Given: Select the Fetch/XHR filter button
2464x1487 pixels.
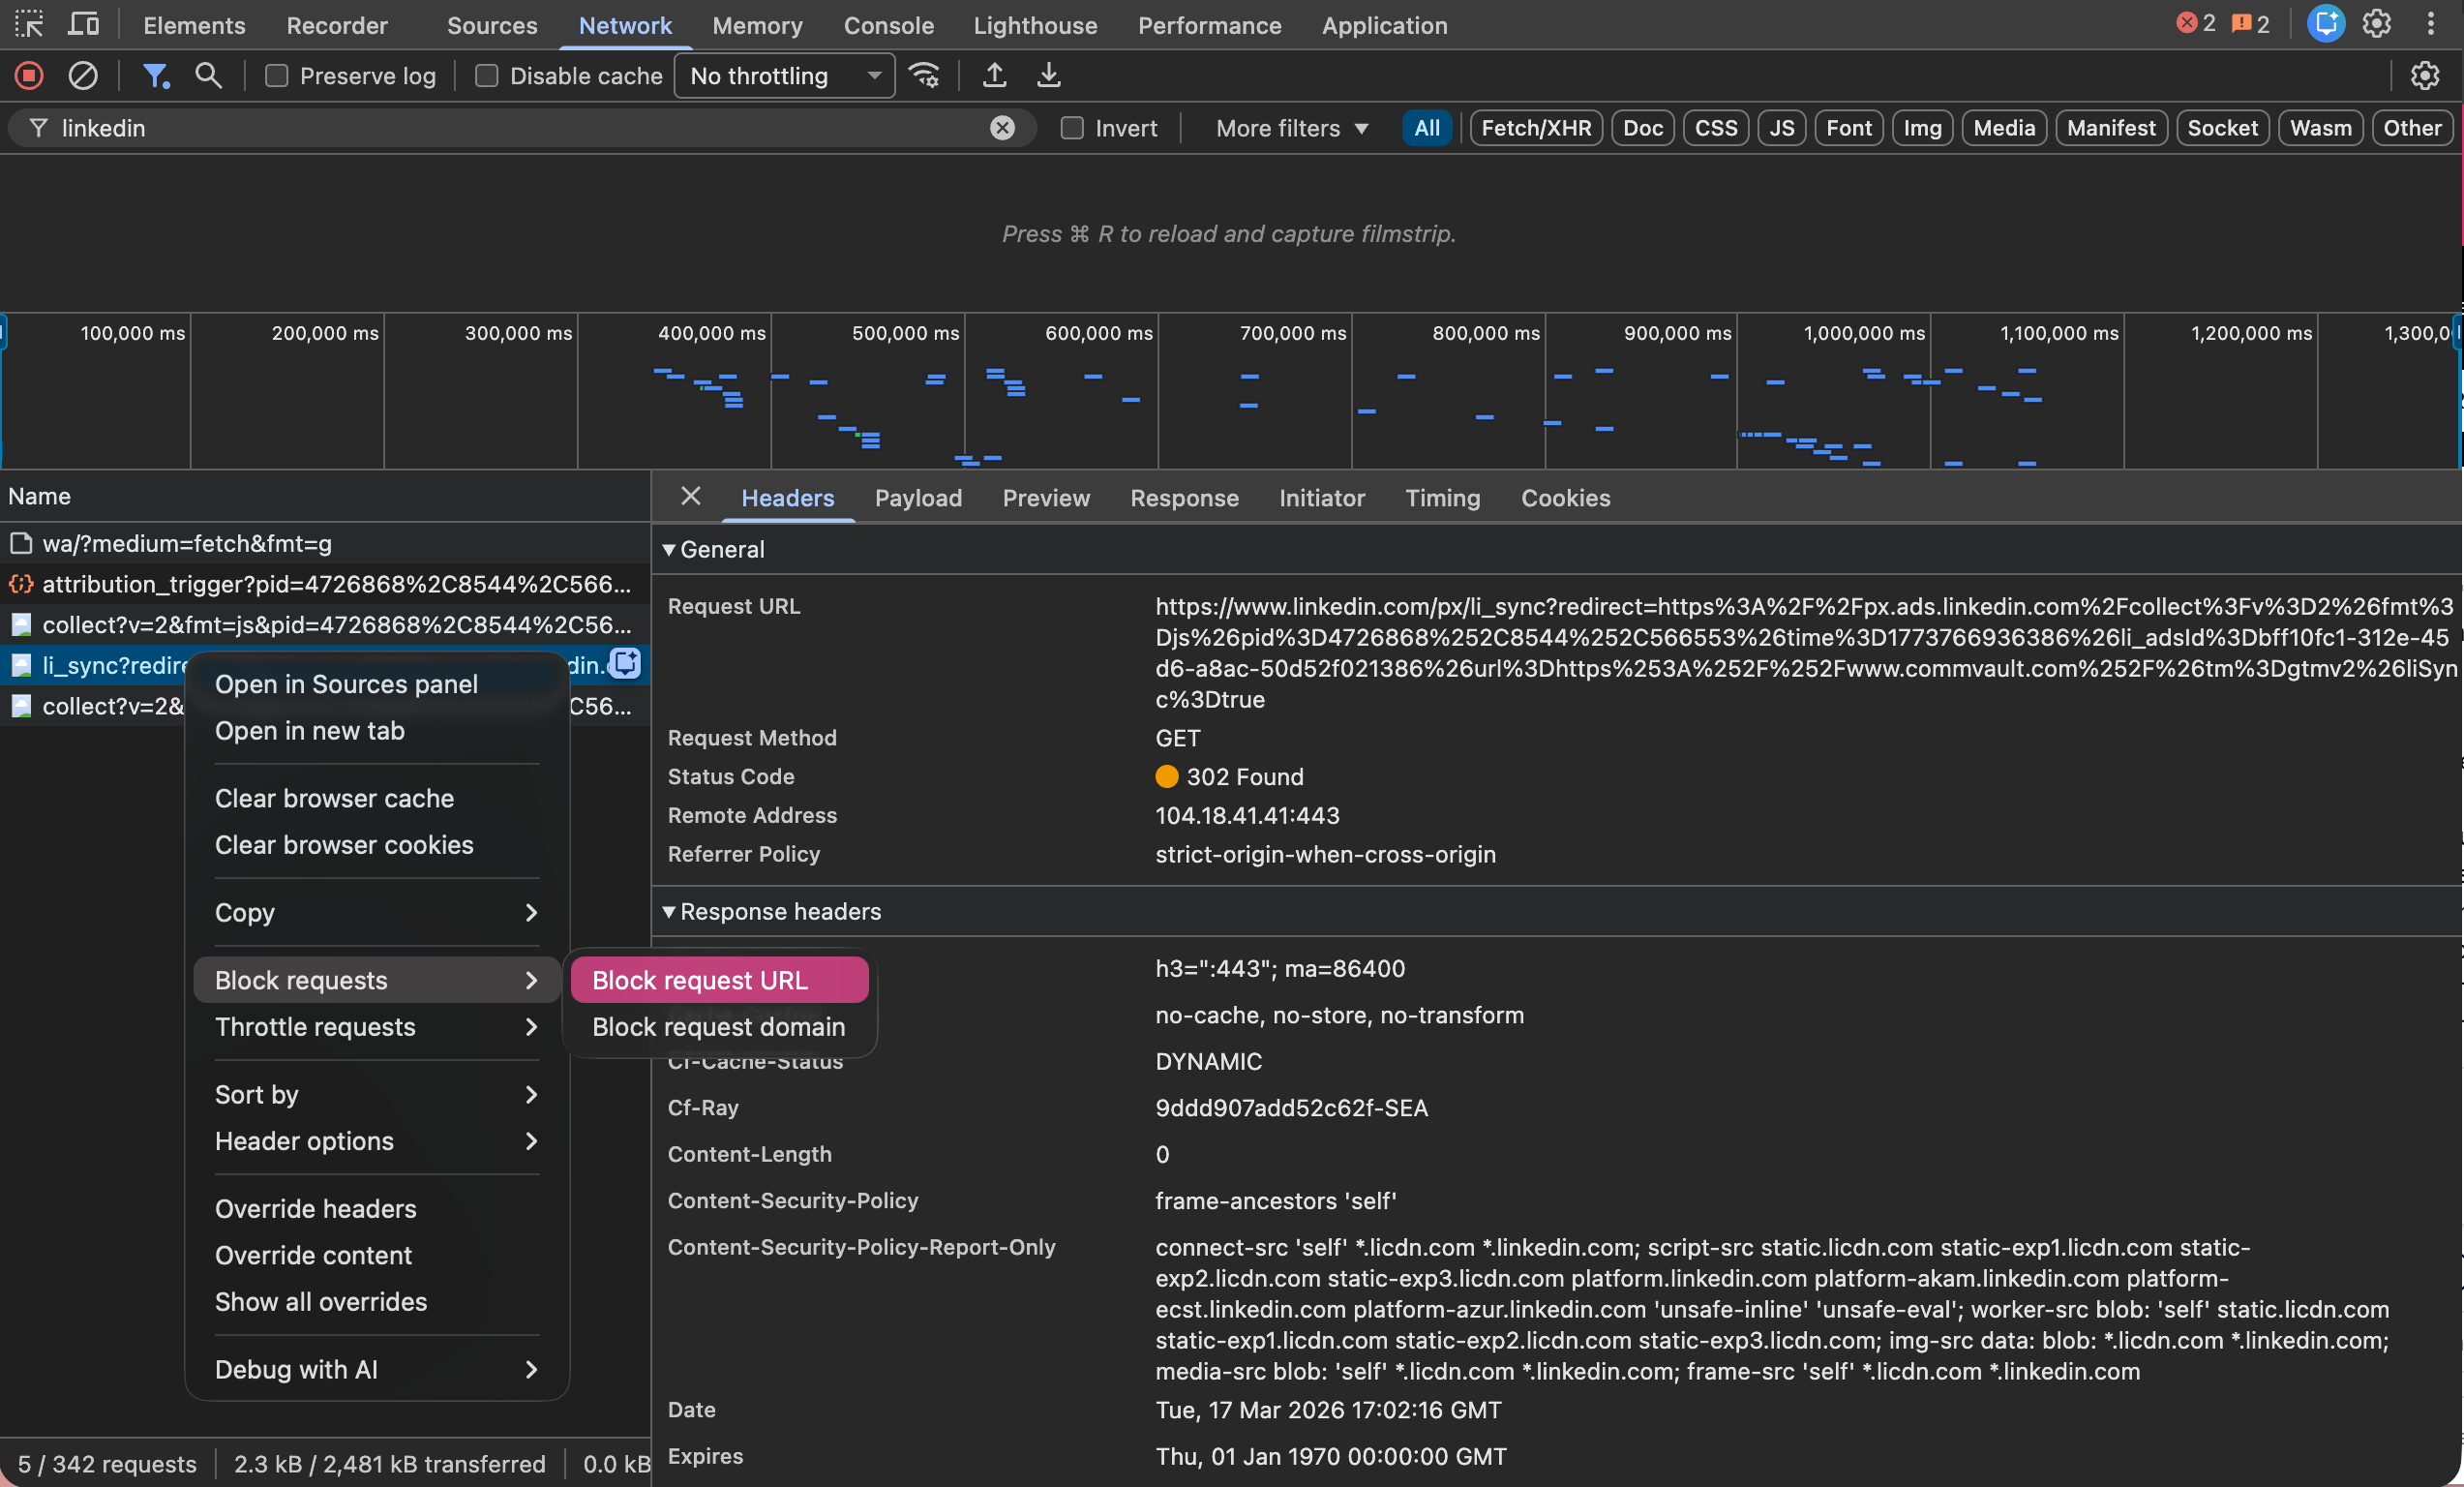Looking at the screenshot, I should point(1535,128).
